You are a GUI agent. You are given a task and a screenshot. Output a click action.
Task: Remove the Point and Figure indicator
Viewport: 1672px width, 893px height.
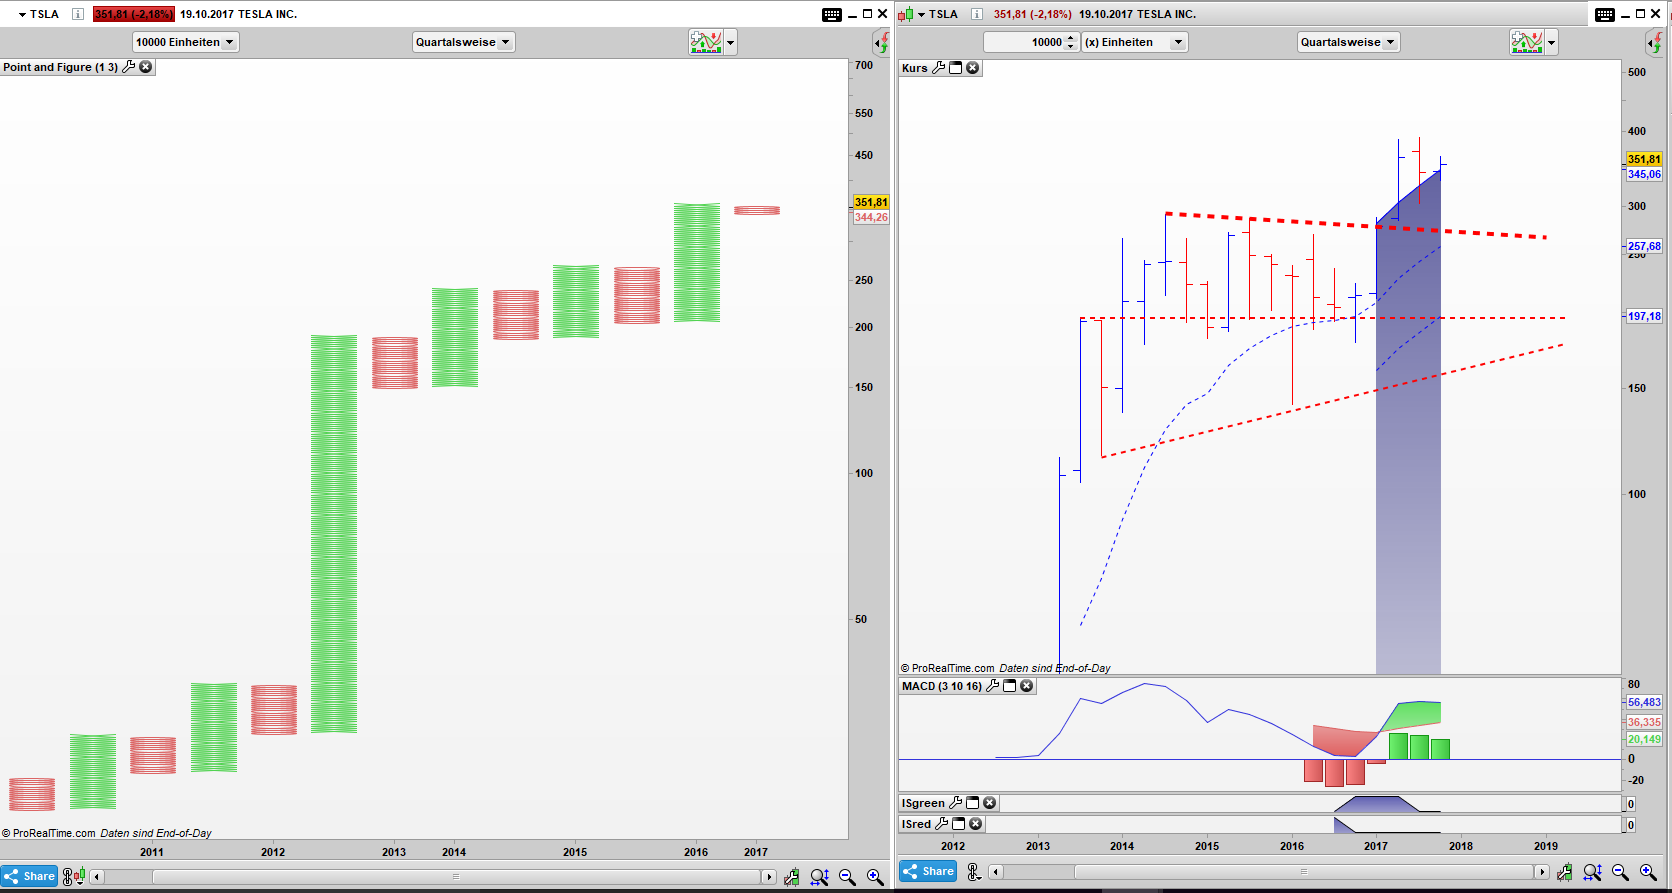[x=146, y=67]
